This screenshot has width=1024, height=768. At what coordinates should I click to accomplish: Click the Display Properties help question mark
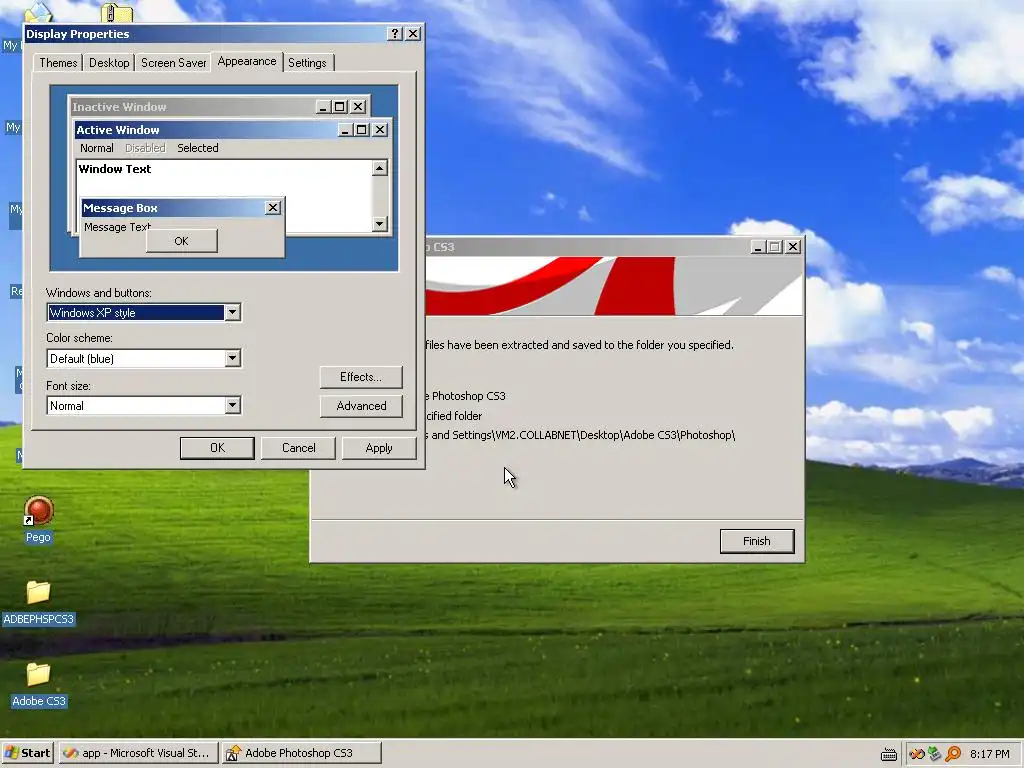click(394, 34)
